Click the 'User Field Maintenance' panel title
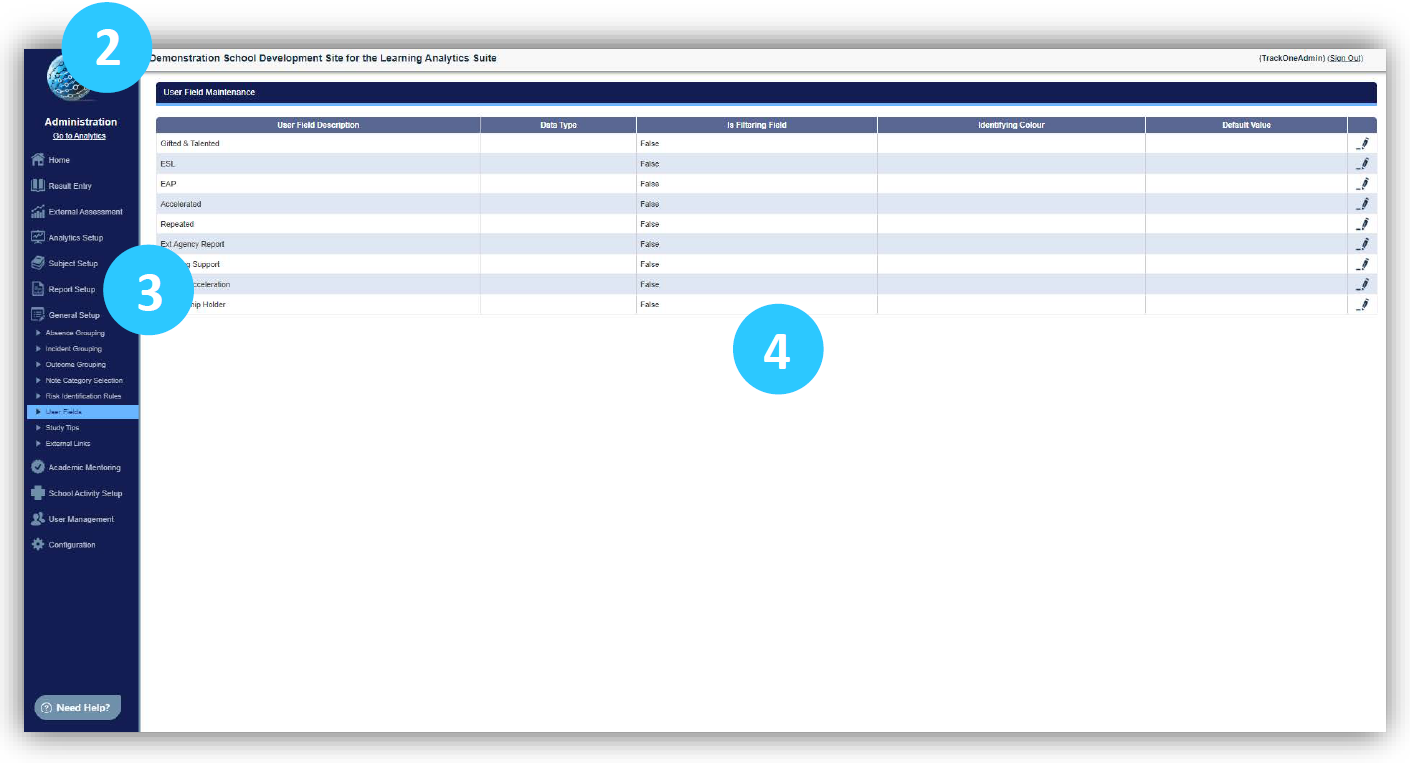Screen dimensions: 1410x763 (209, 92)
